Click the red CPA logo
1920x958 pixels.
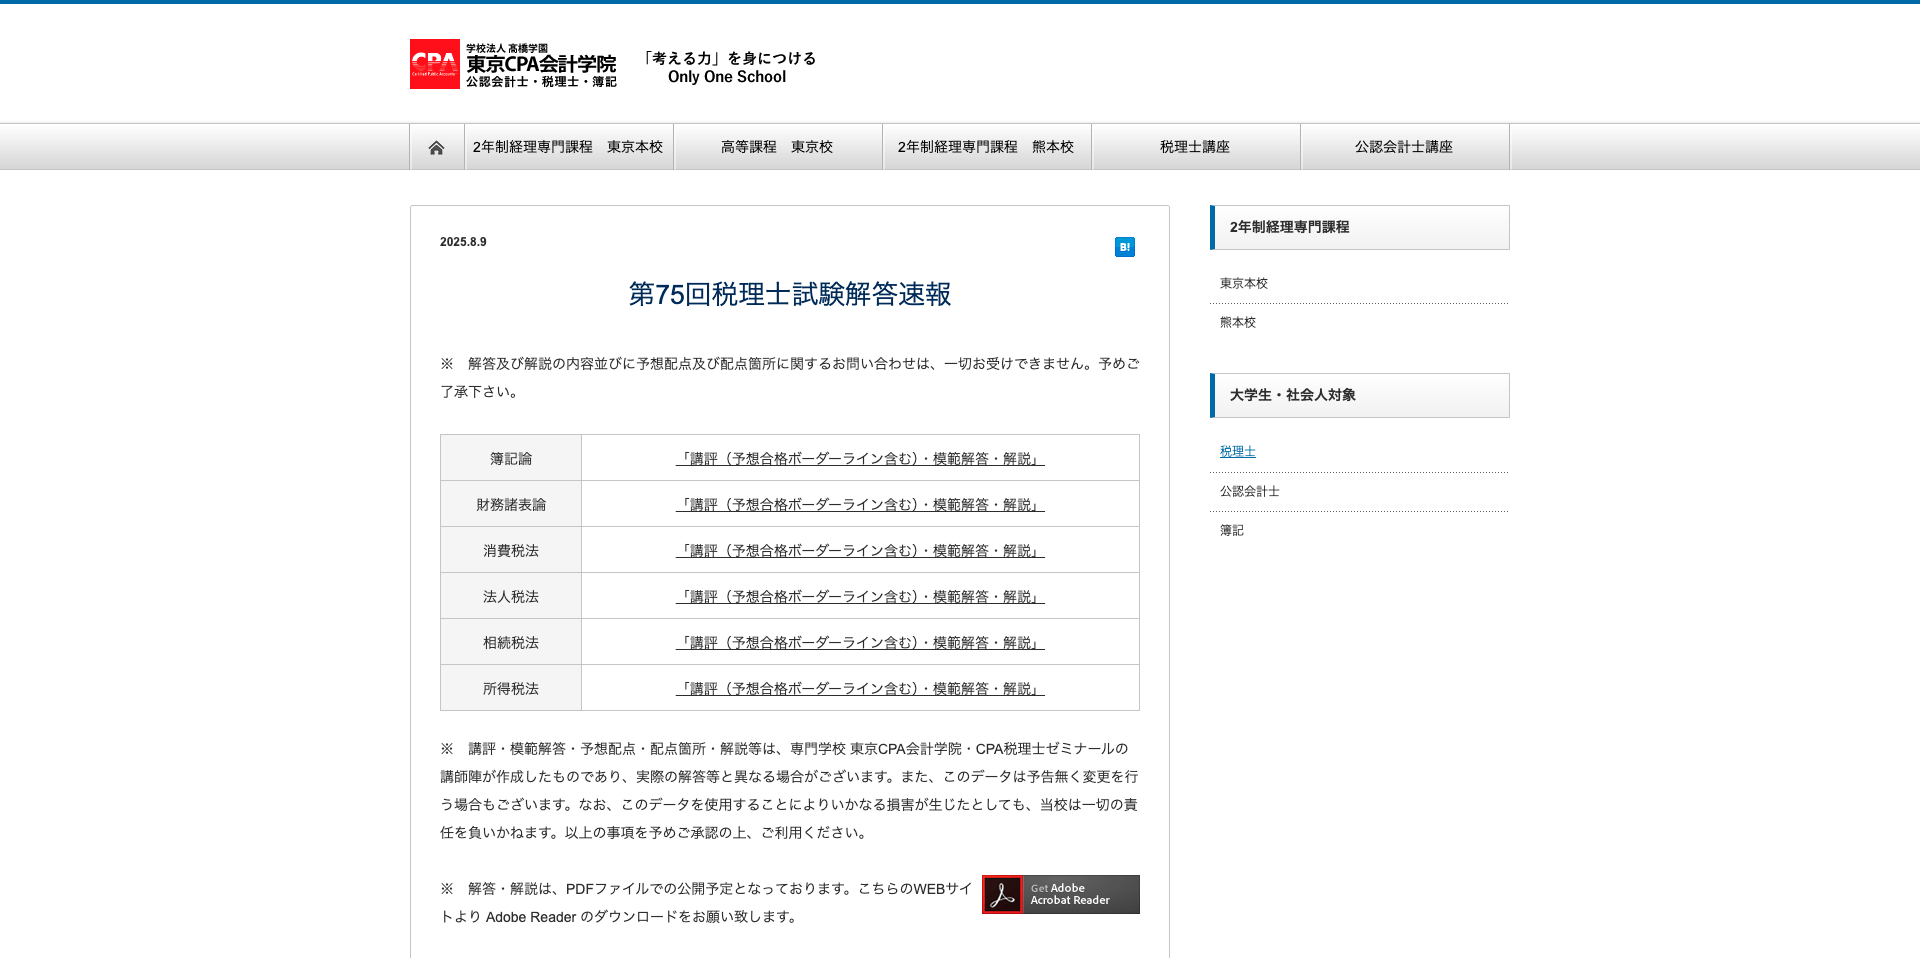coord(435,64)
